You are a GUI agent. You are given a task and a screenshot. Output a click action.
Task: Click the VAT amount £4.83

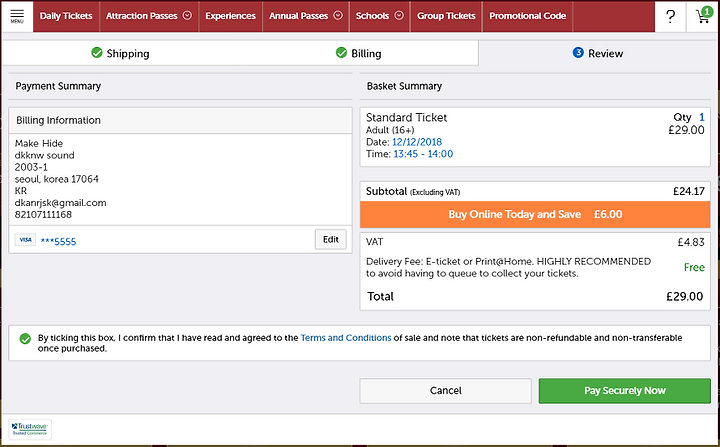coord(691,242)
